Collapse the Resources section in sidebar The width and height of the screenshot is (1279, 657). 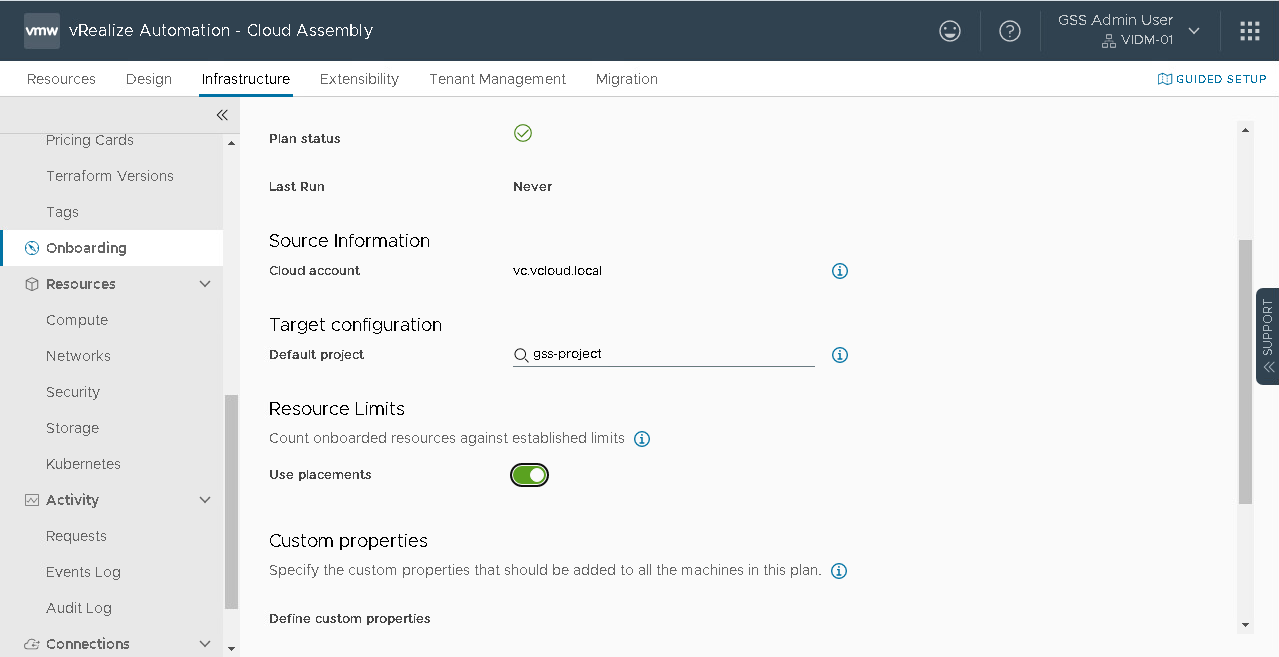coord(205,284)
